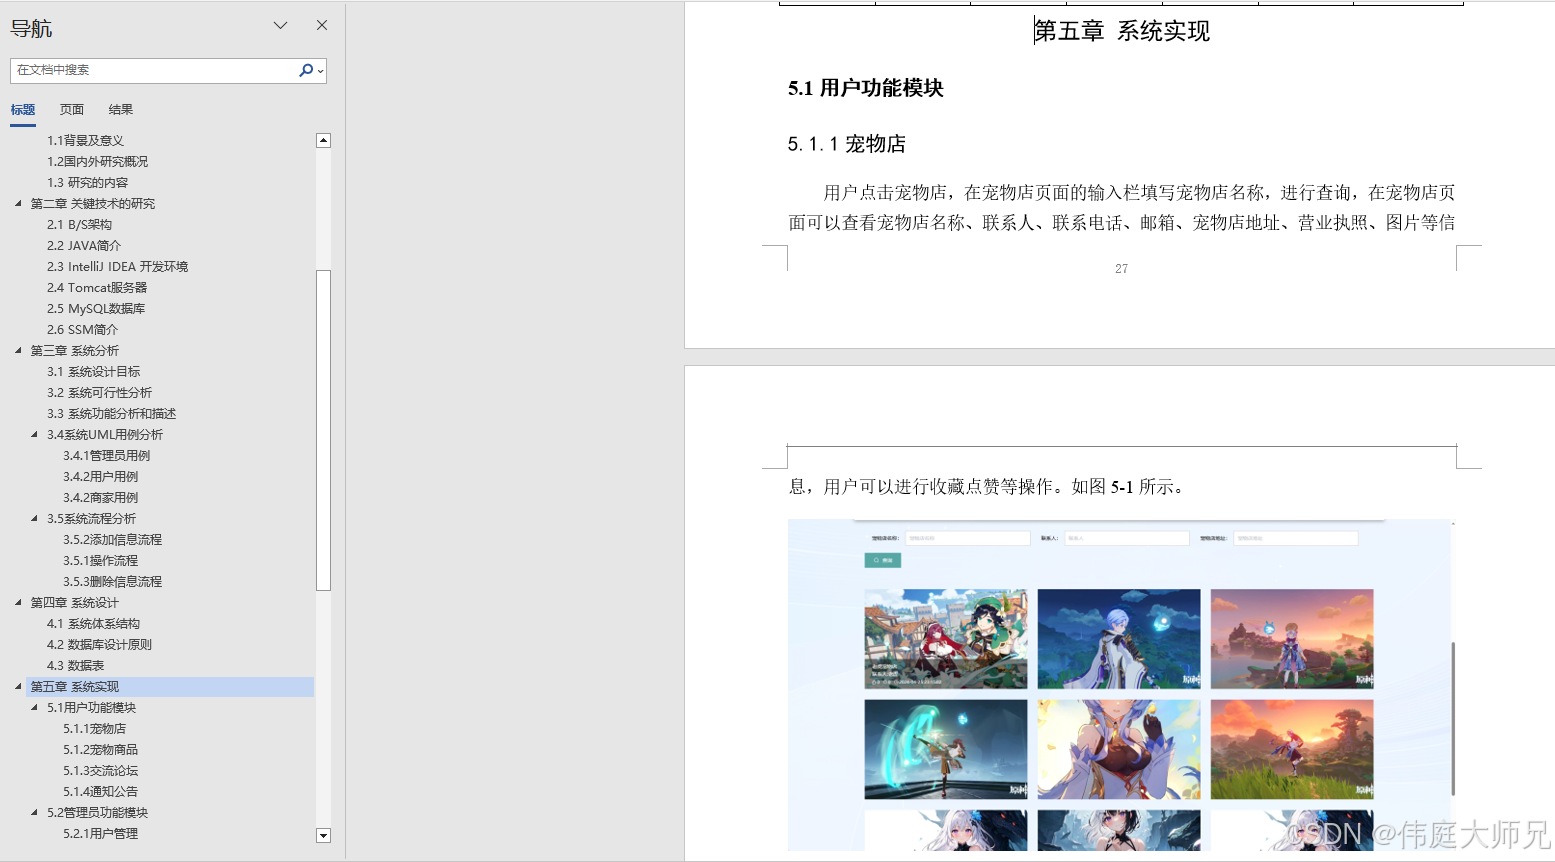
Task: Go to 2.4 Tomcat服务器 heading
Action: (97, 288)
